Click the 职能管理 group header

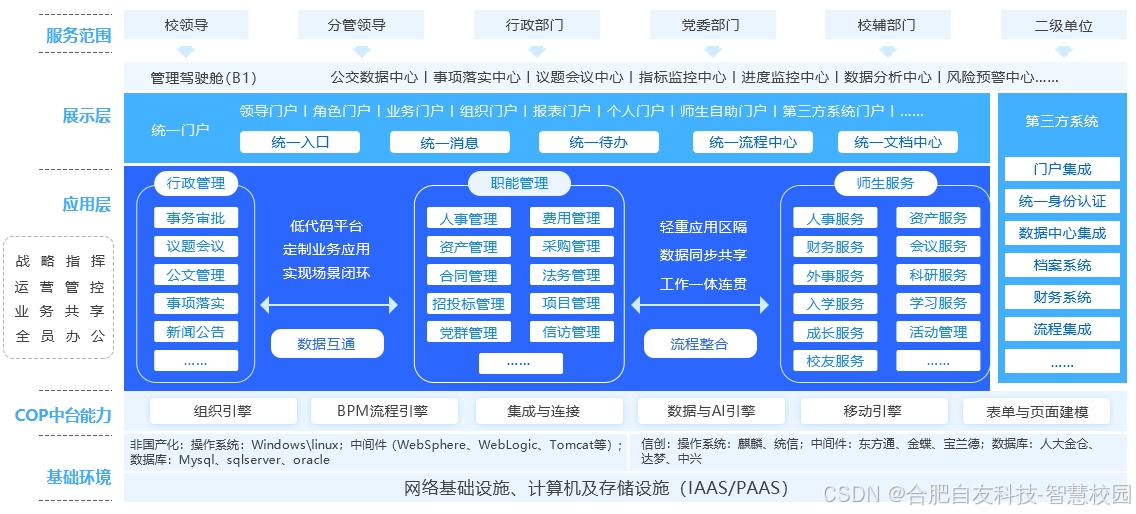coord(519,183)
